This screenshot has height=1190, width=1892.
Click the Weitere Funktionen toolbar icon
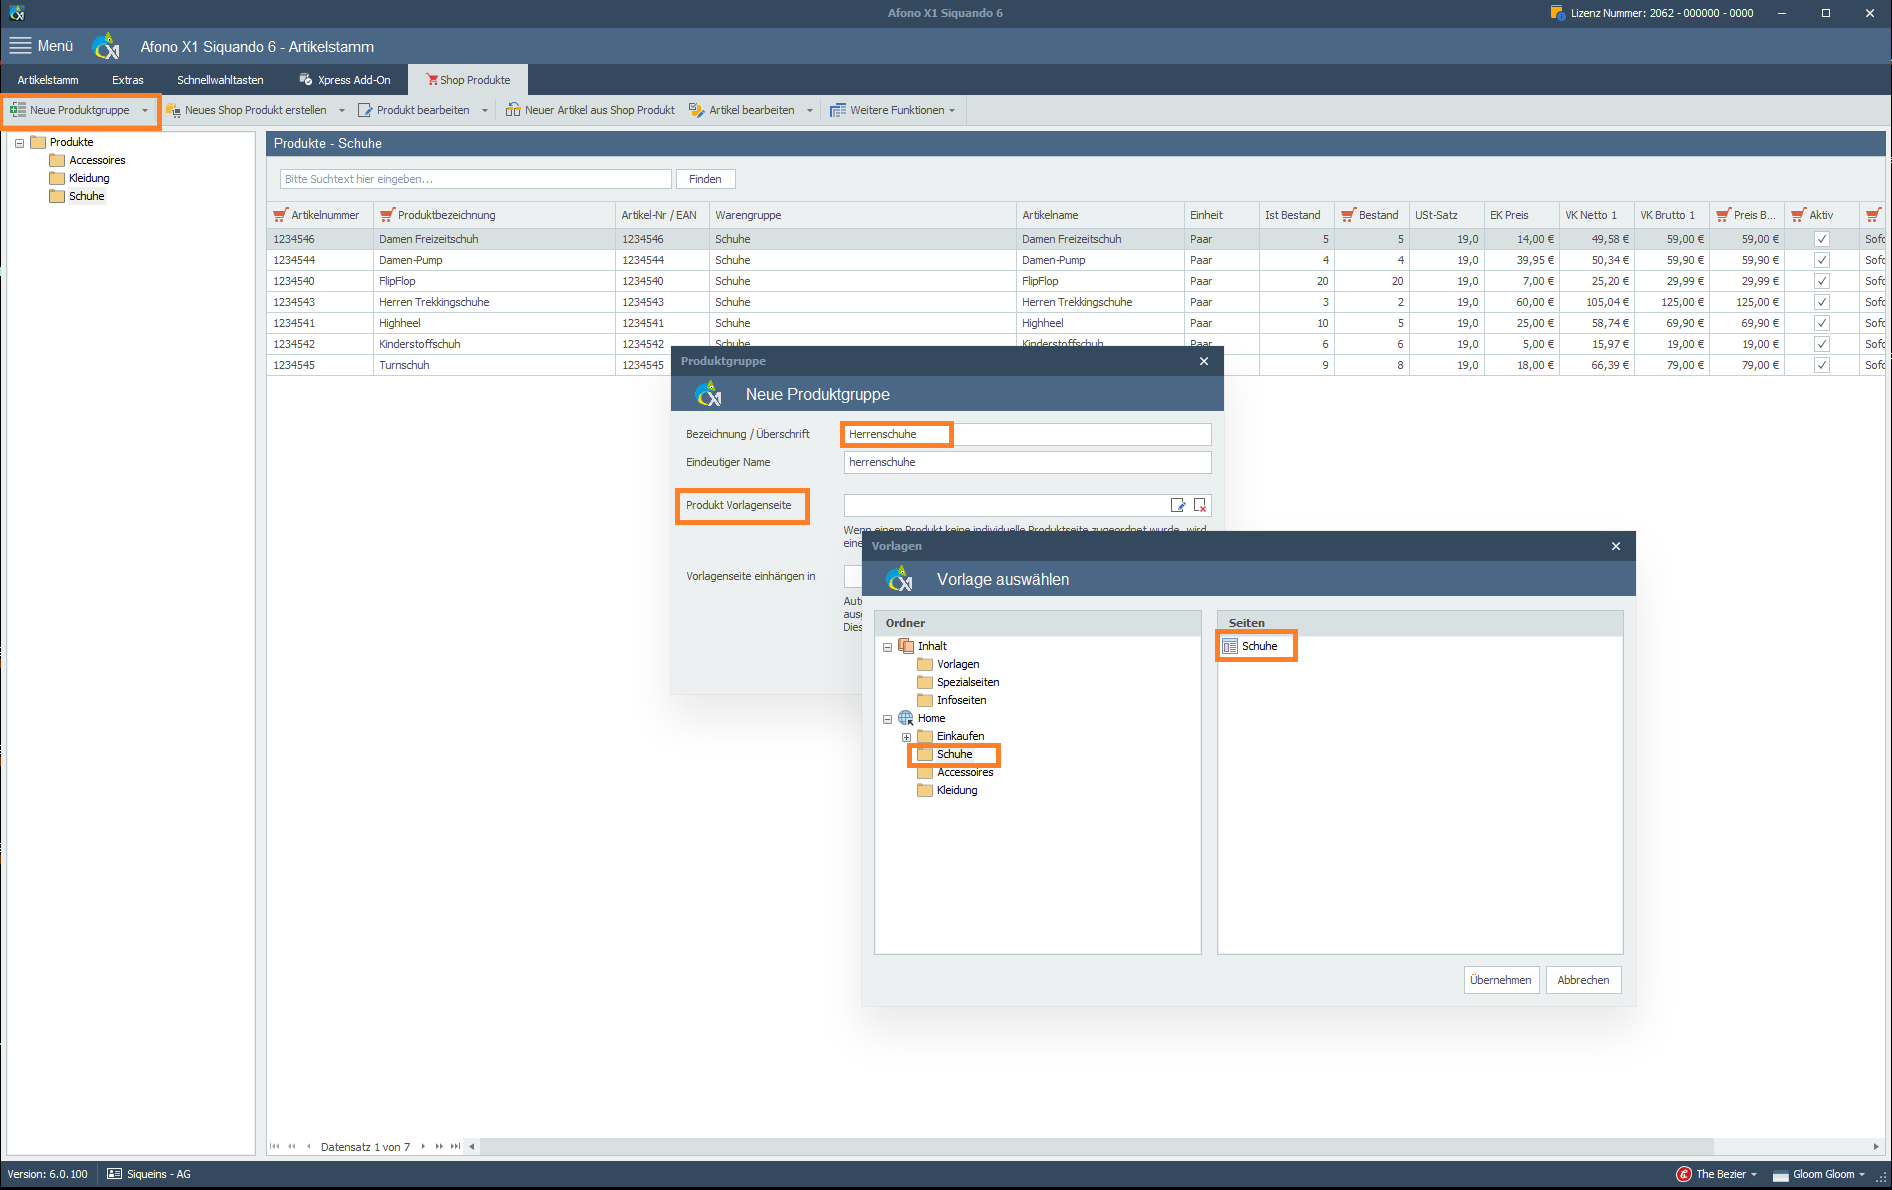pyautogui.click(x=838, y=110)
